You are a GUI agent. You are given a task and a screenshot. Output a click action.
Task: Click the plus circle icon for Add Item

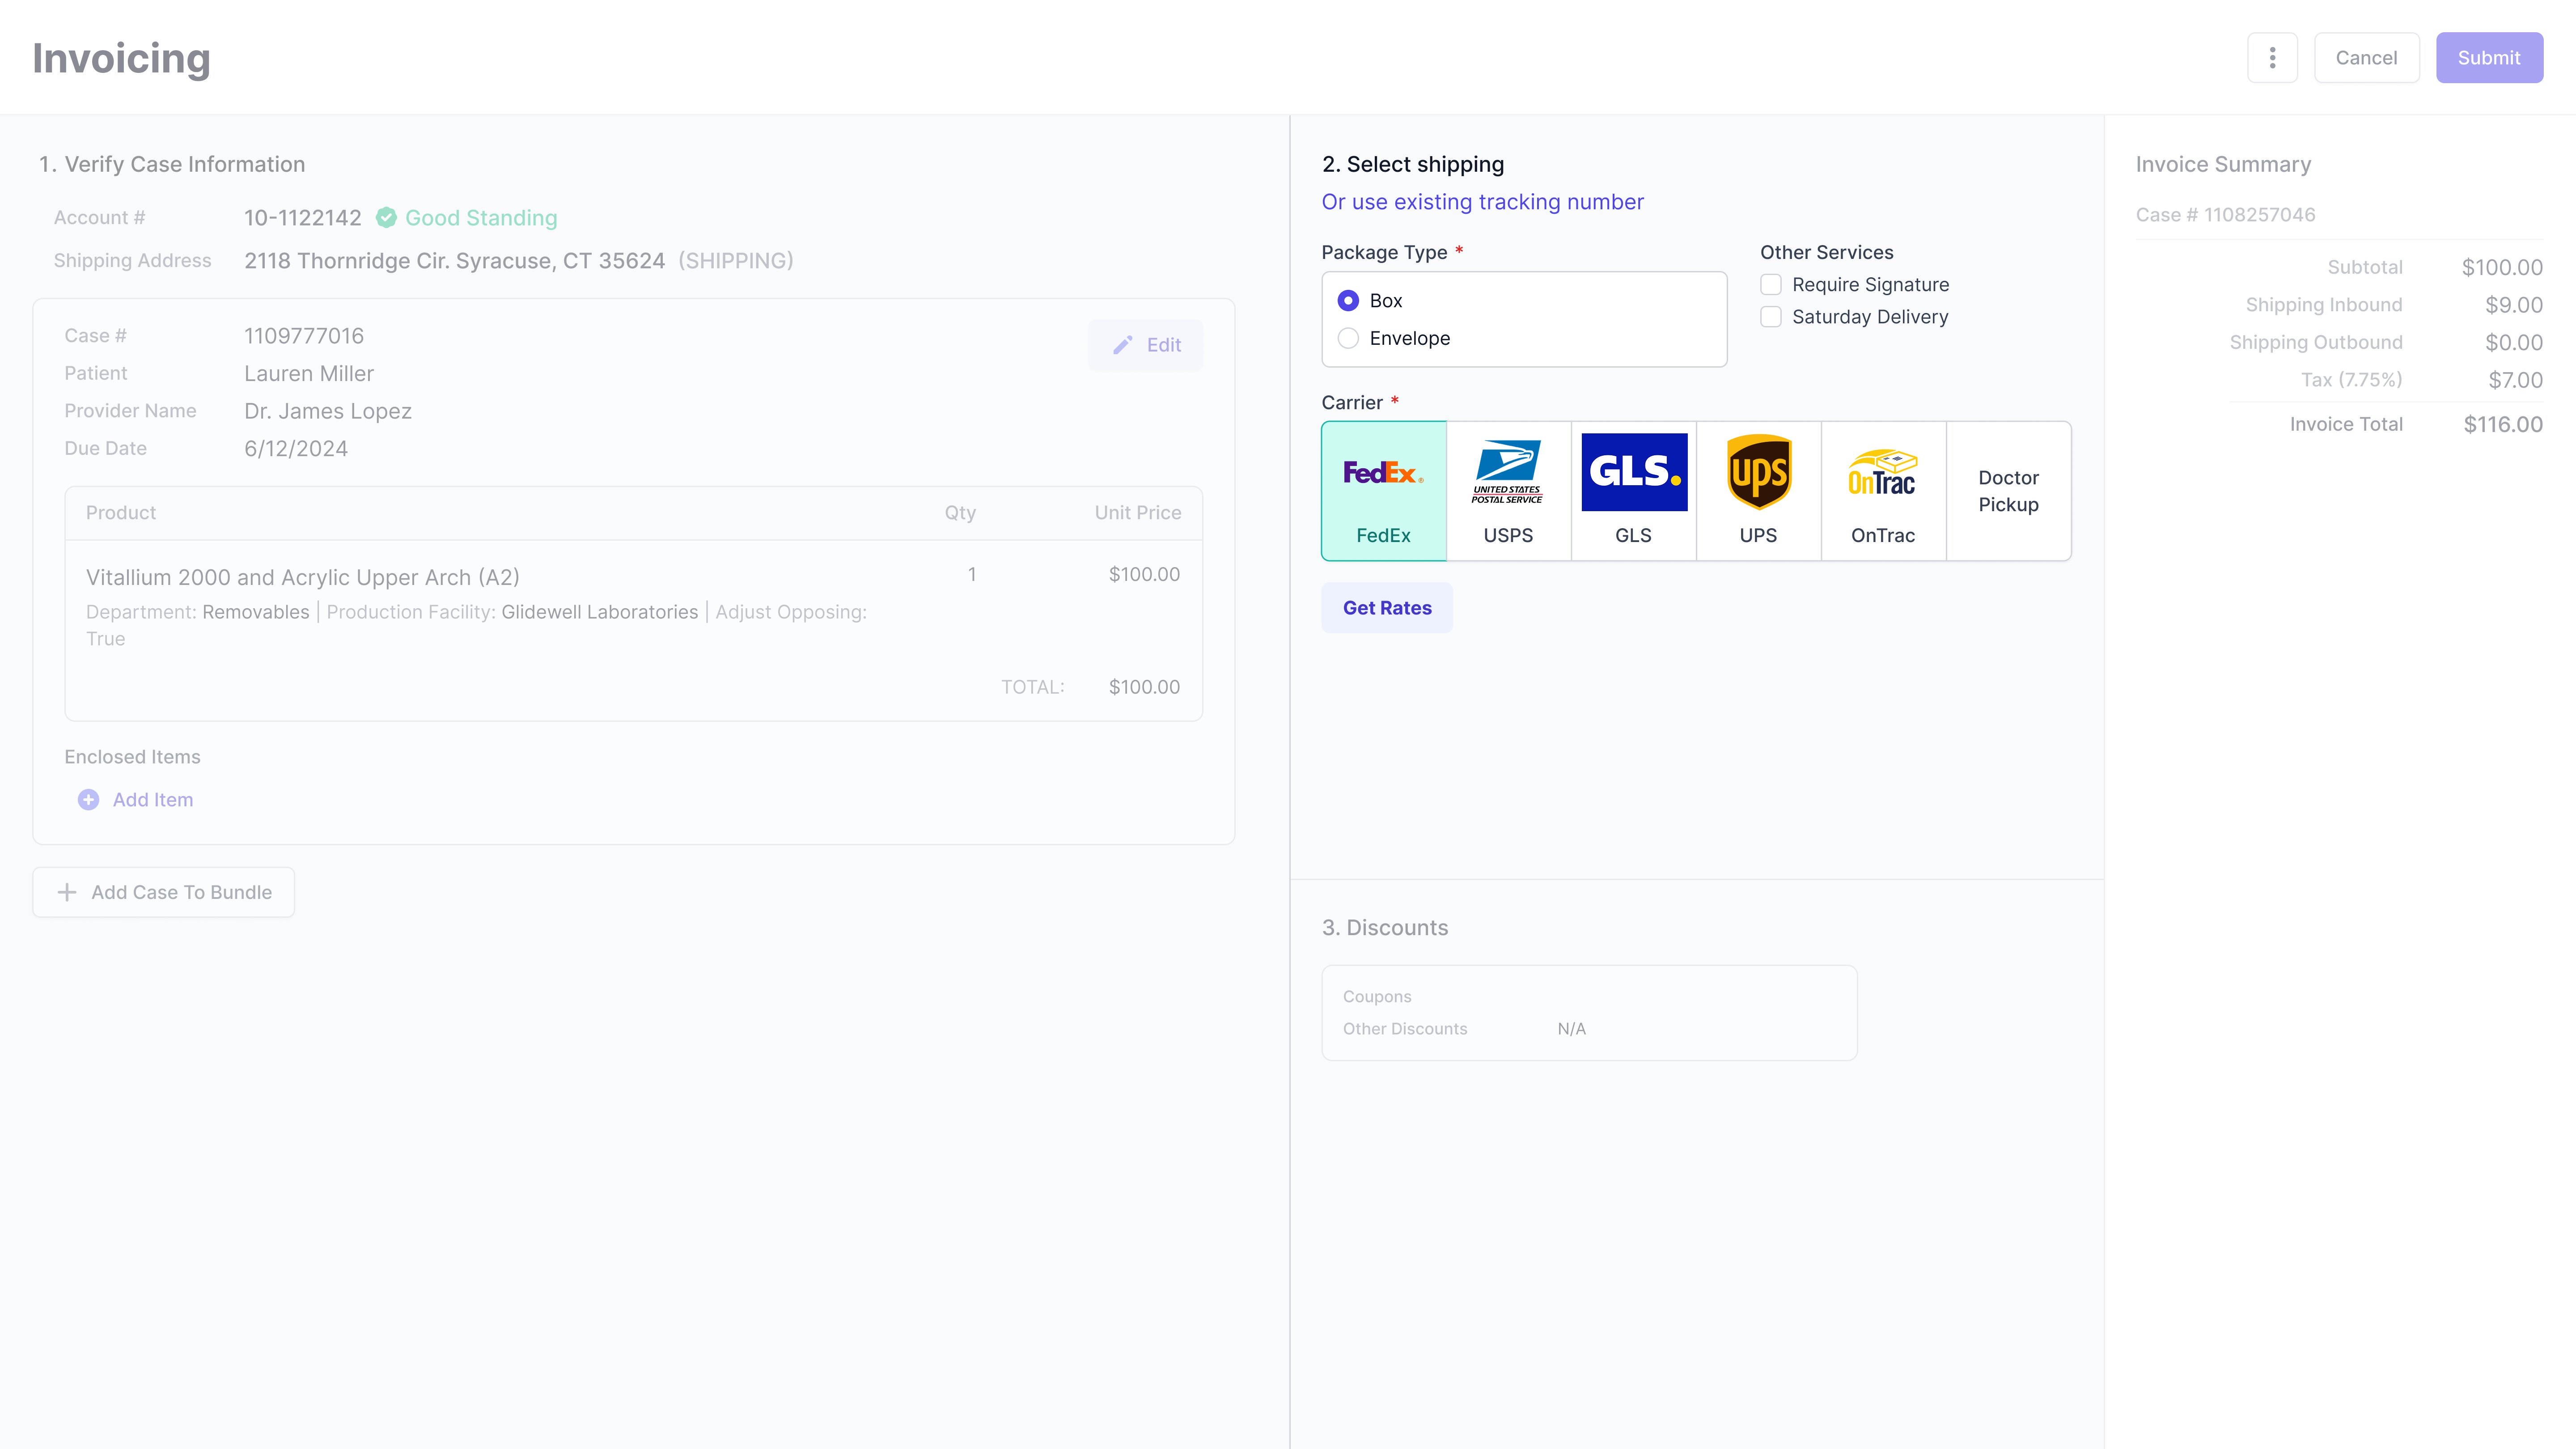(89, 800)
